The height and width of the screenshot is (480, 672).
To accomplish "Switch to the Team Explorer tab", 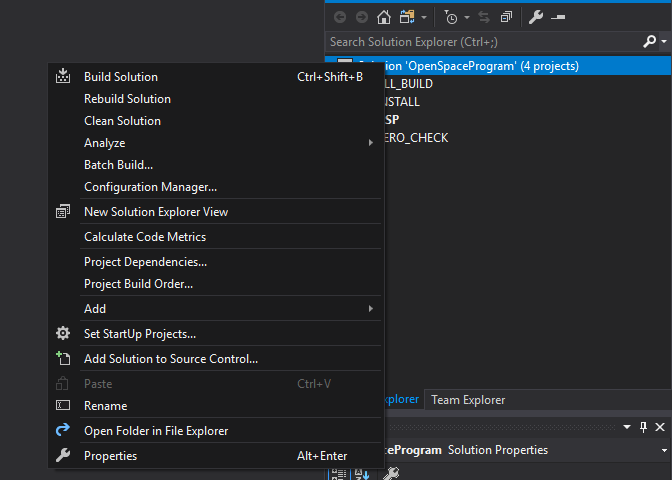I will tap(468, 400).
